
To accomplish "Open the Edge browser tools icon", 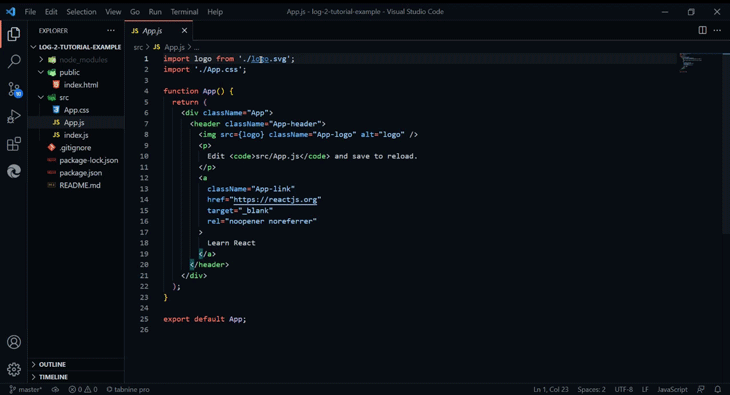I will coord(14,171).
